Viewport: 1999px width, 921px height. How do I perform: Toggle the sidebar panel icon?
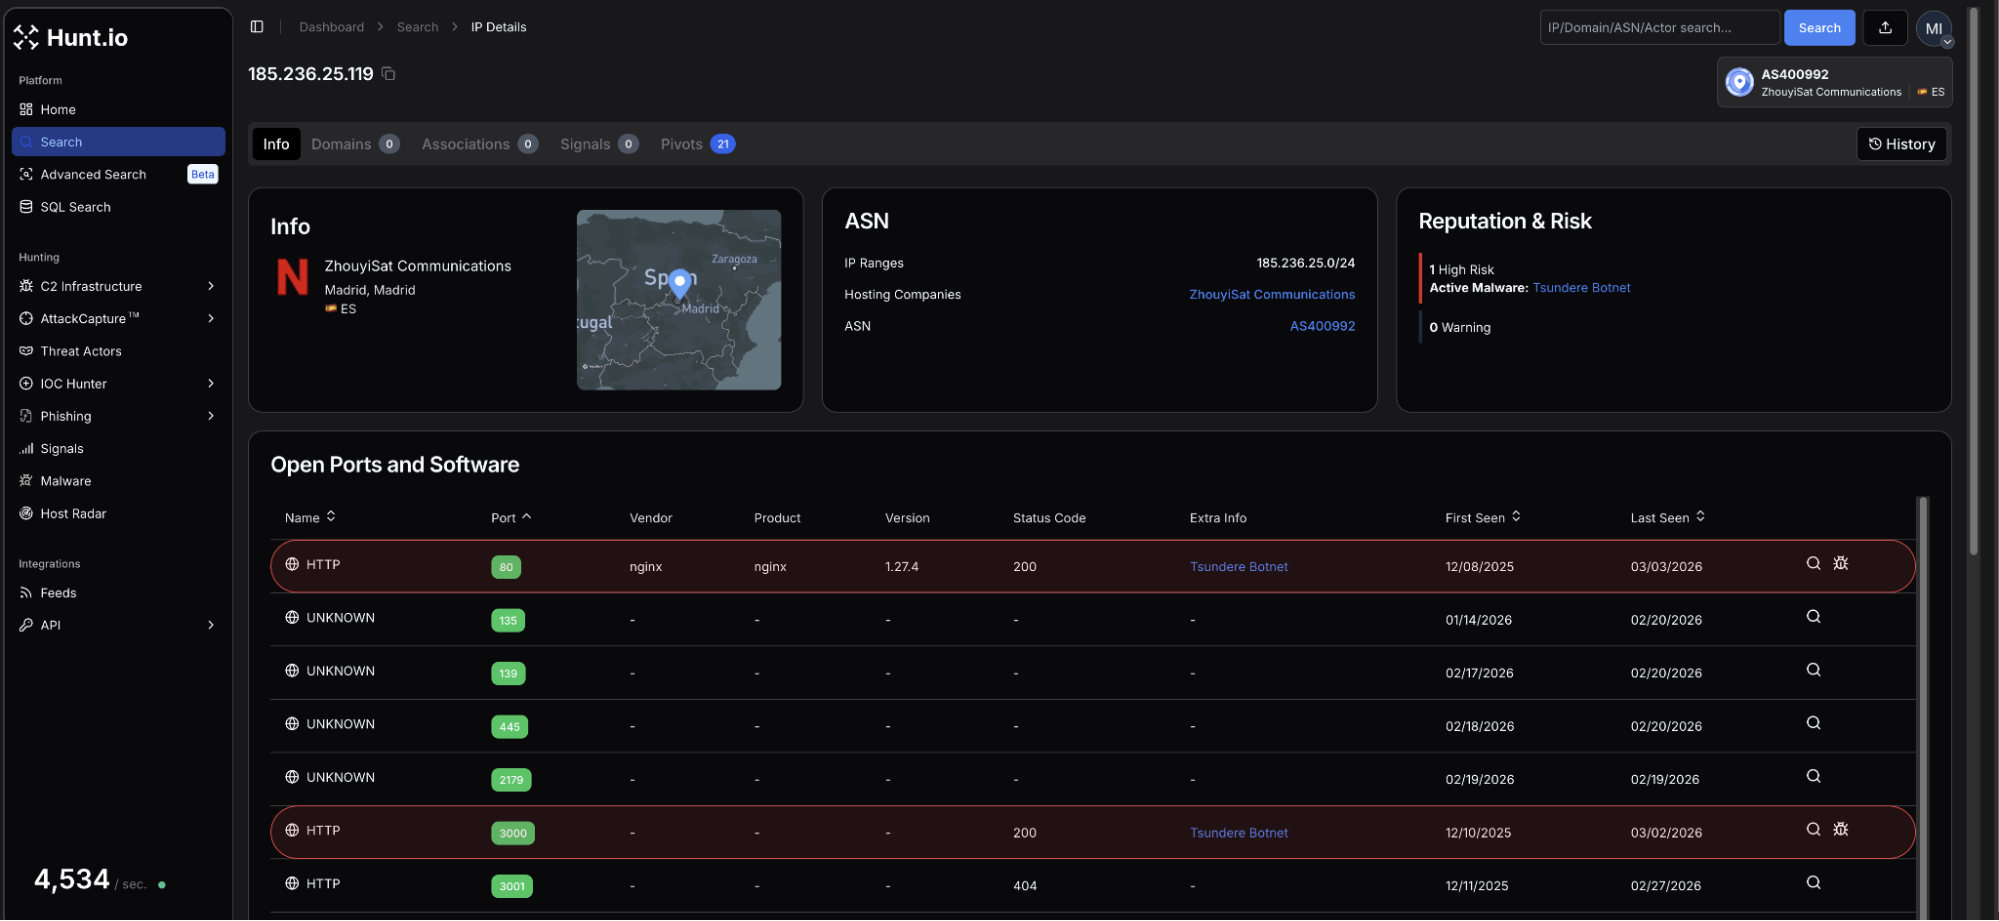[257, 27]
